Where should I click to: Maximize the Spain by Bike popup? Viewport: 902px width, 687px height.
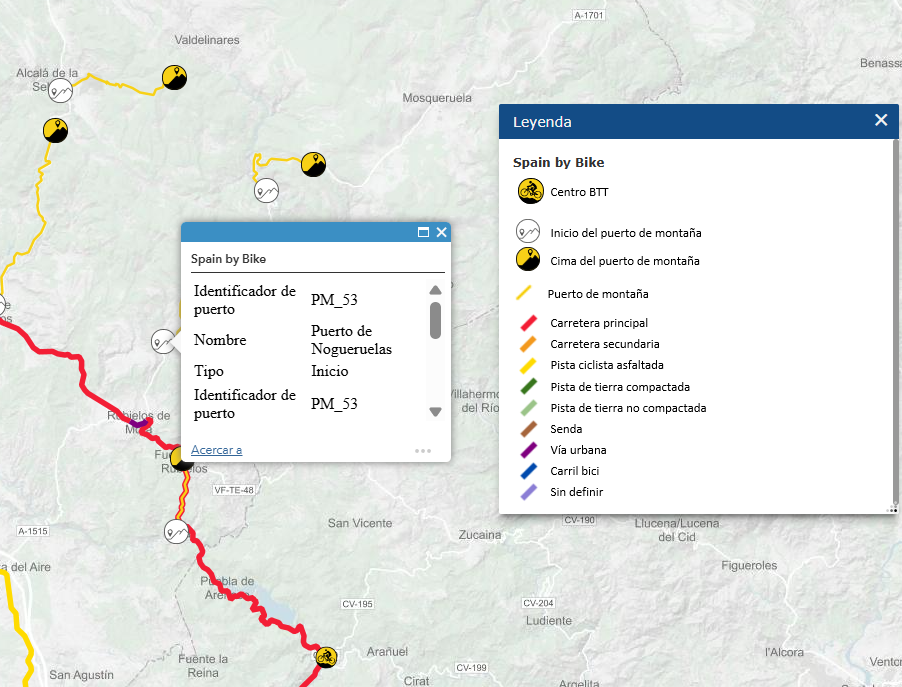(x=423, y=232)
